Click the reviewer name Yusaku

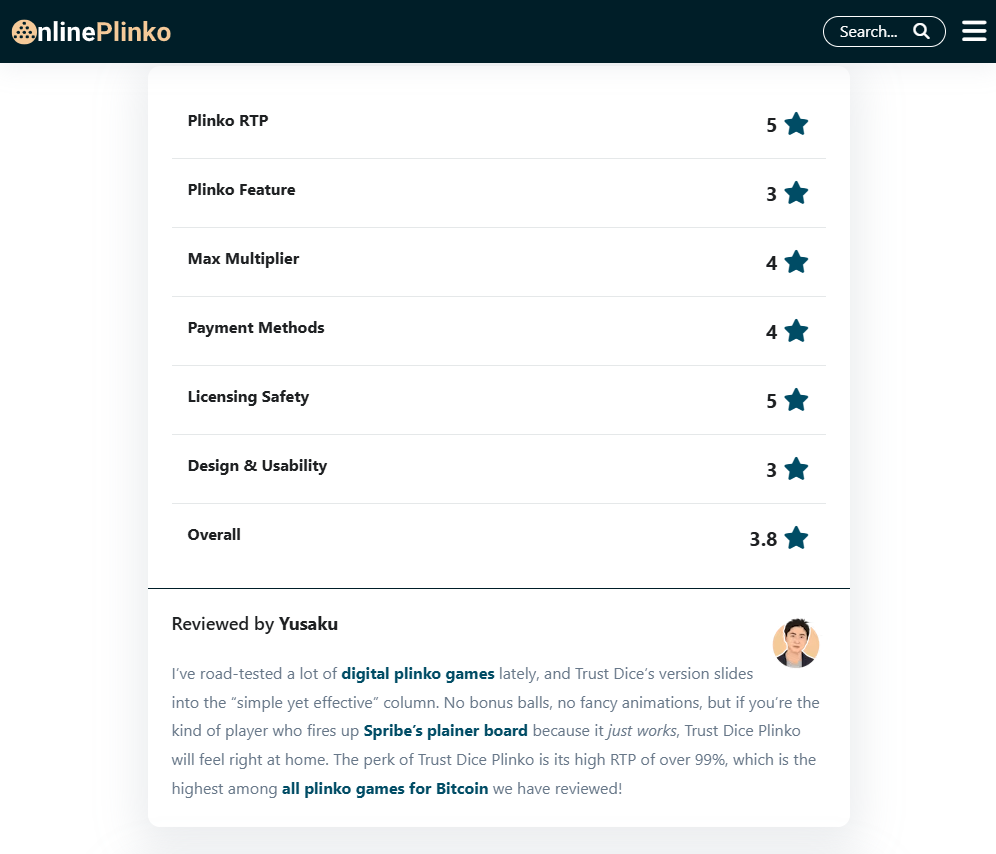(308, 624)
